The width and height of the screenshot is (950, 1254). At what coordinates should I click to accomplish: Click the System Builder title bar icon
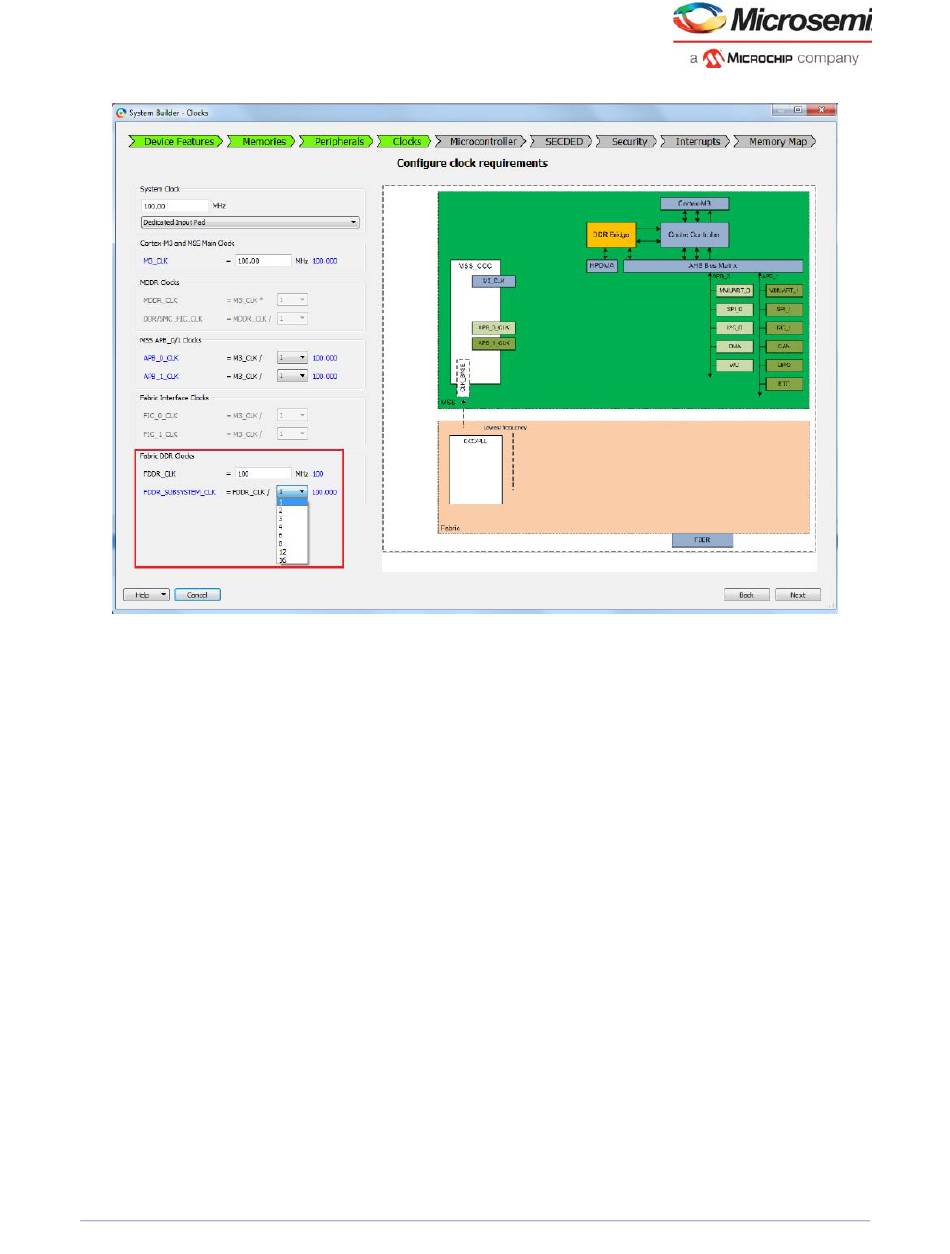[x=122, y=112]
